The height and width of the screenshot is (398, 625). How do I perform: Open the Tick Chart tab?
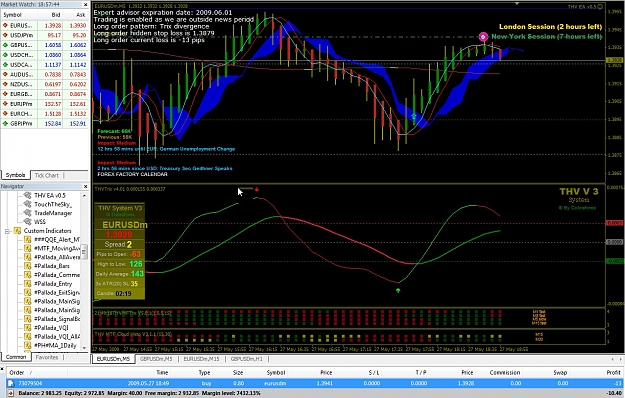pos(47,175)
